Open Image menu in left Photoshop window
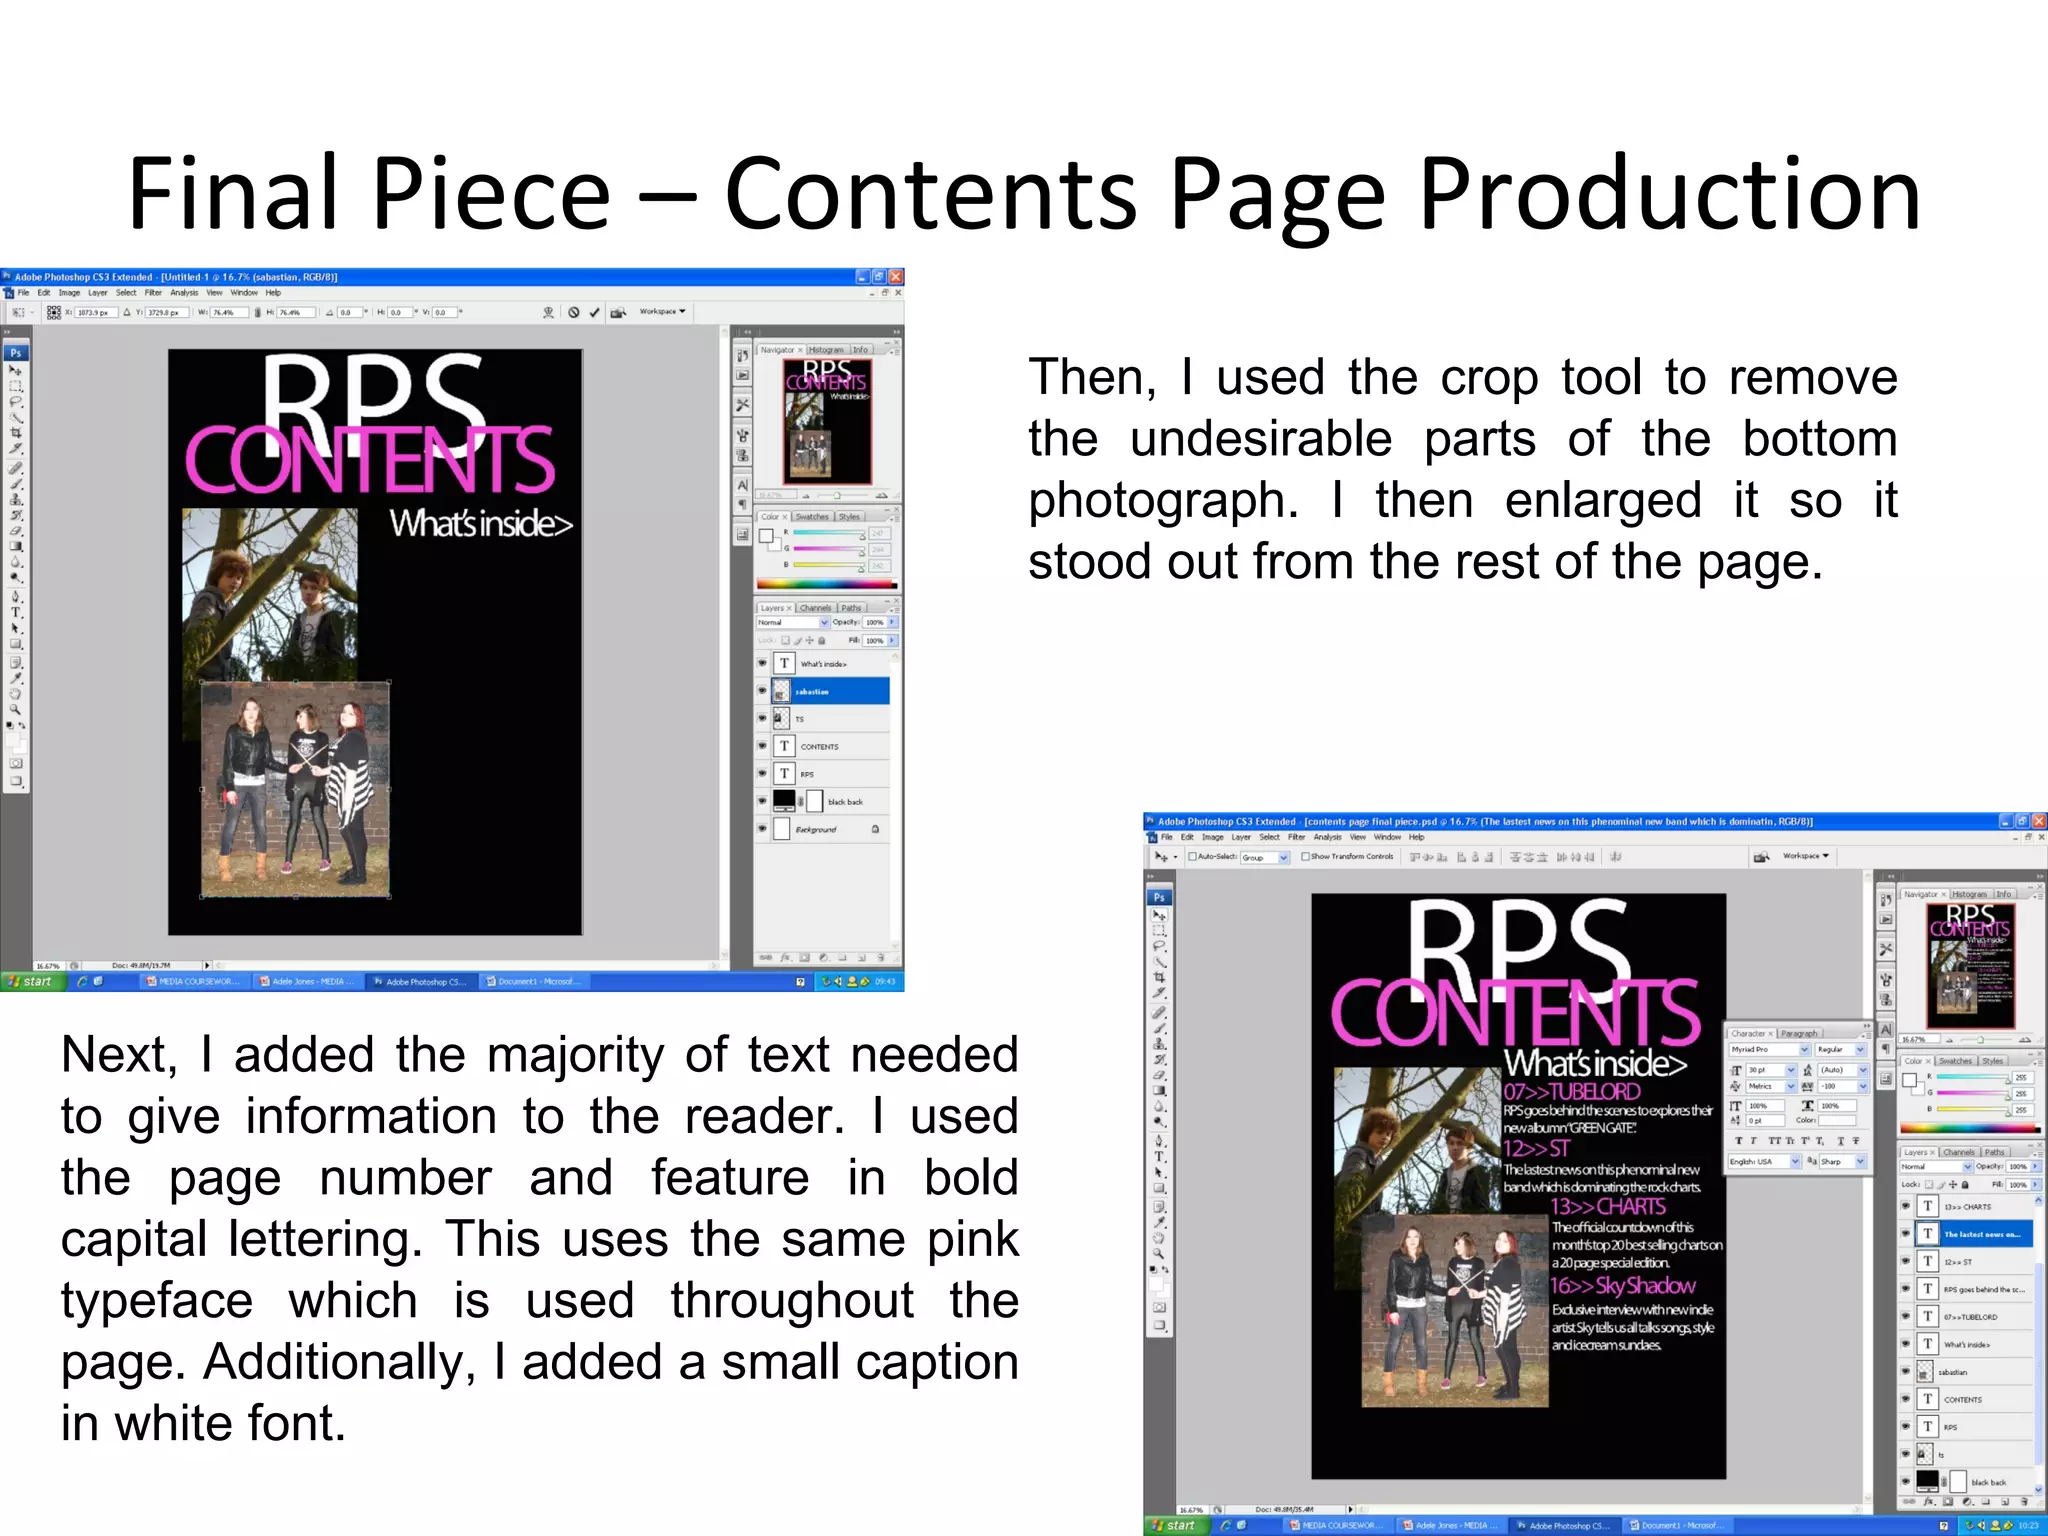The width and height of the screenshot is (2048, 1536). point(69,292)
